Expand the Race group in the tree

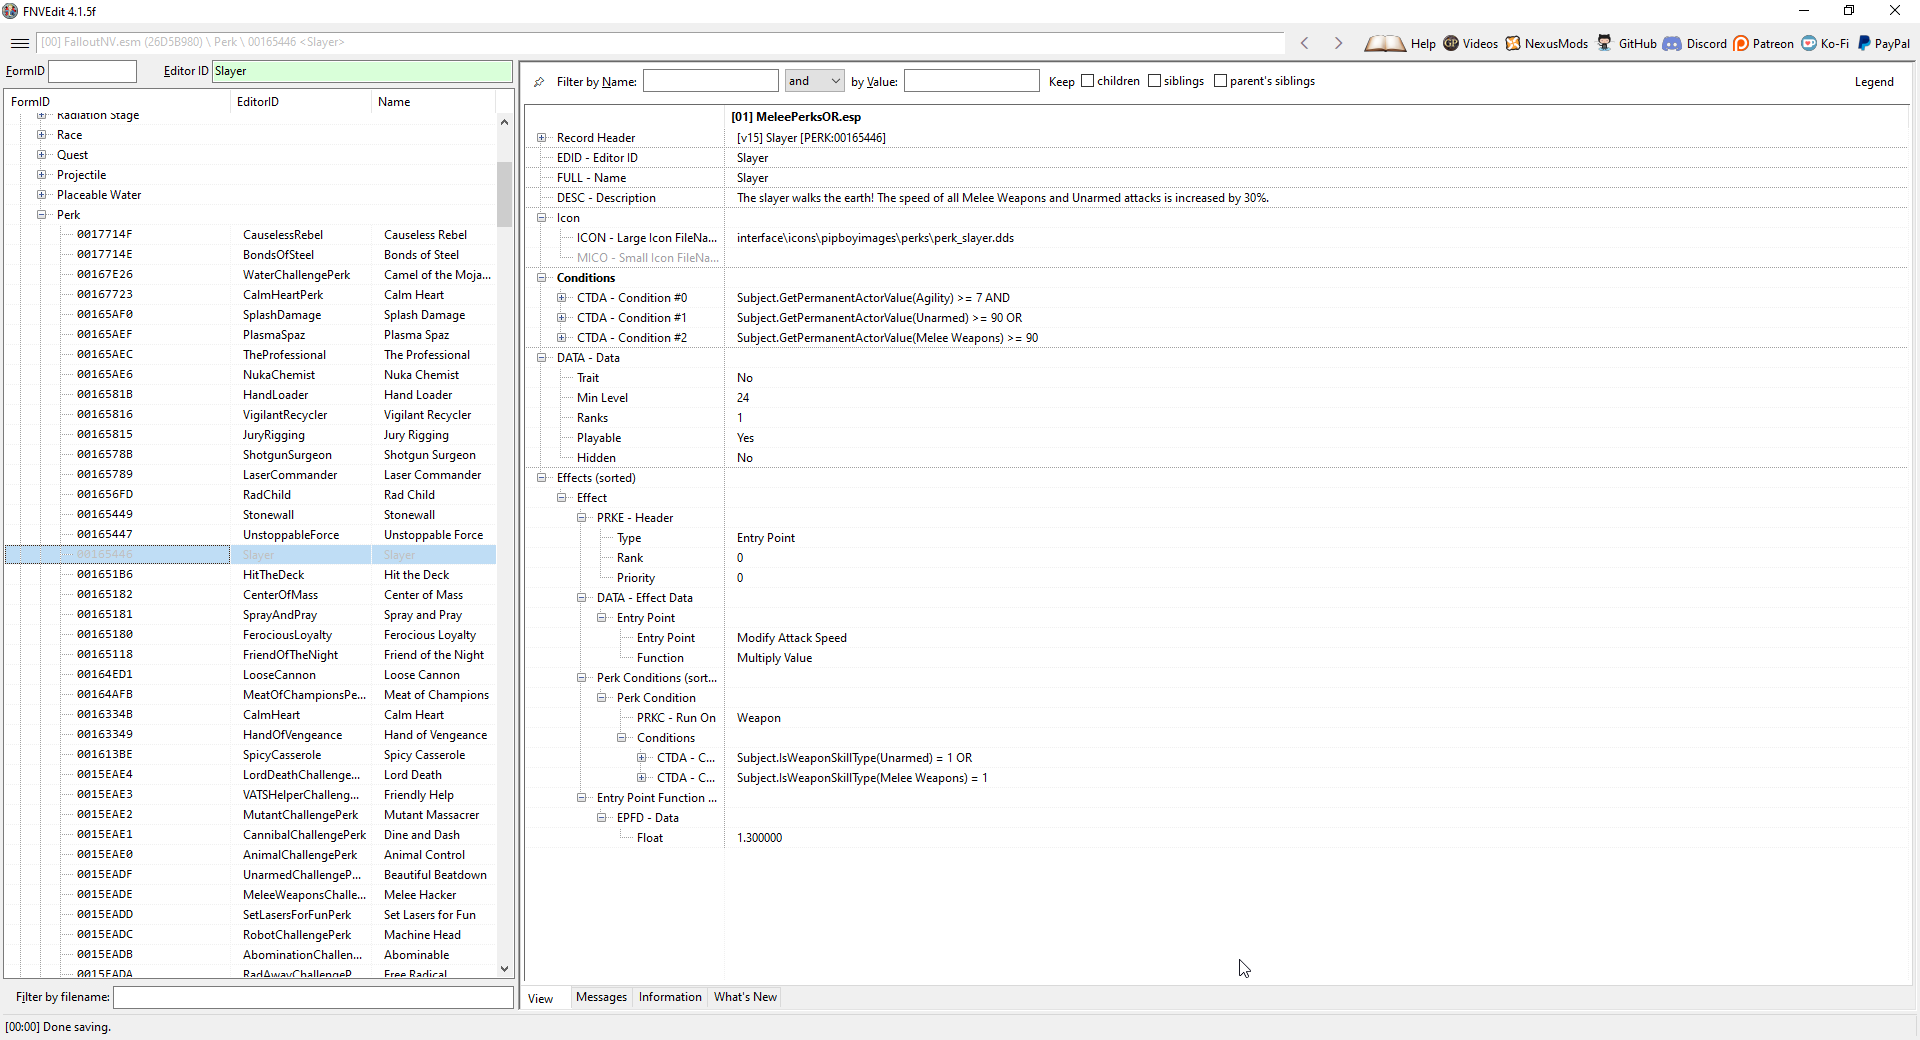tap(42, 135)
